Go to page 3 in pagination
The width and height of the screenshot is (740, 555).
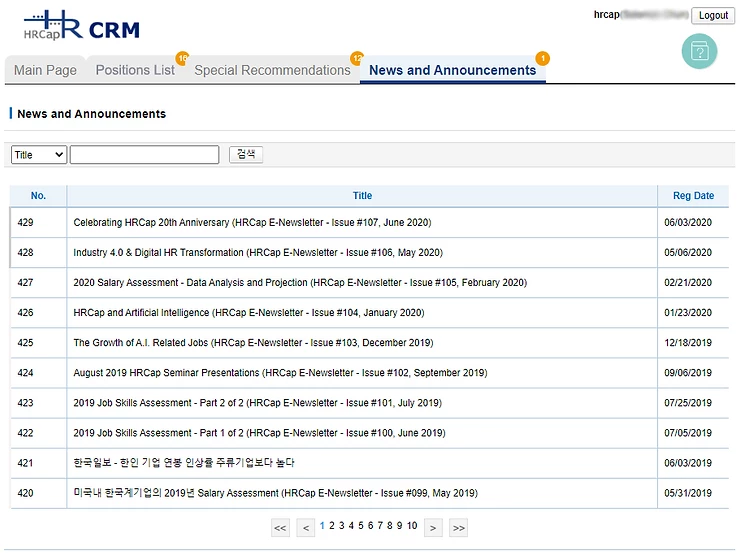[x=342, y=525]
